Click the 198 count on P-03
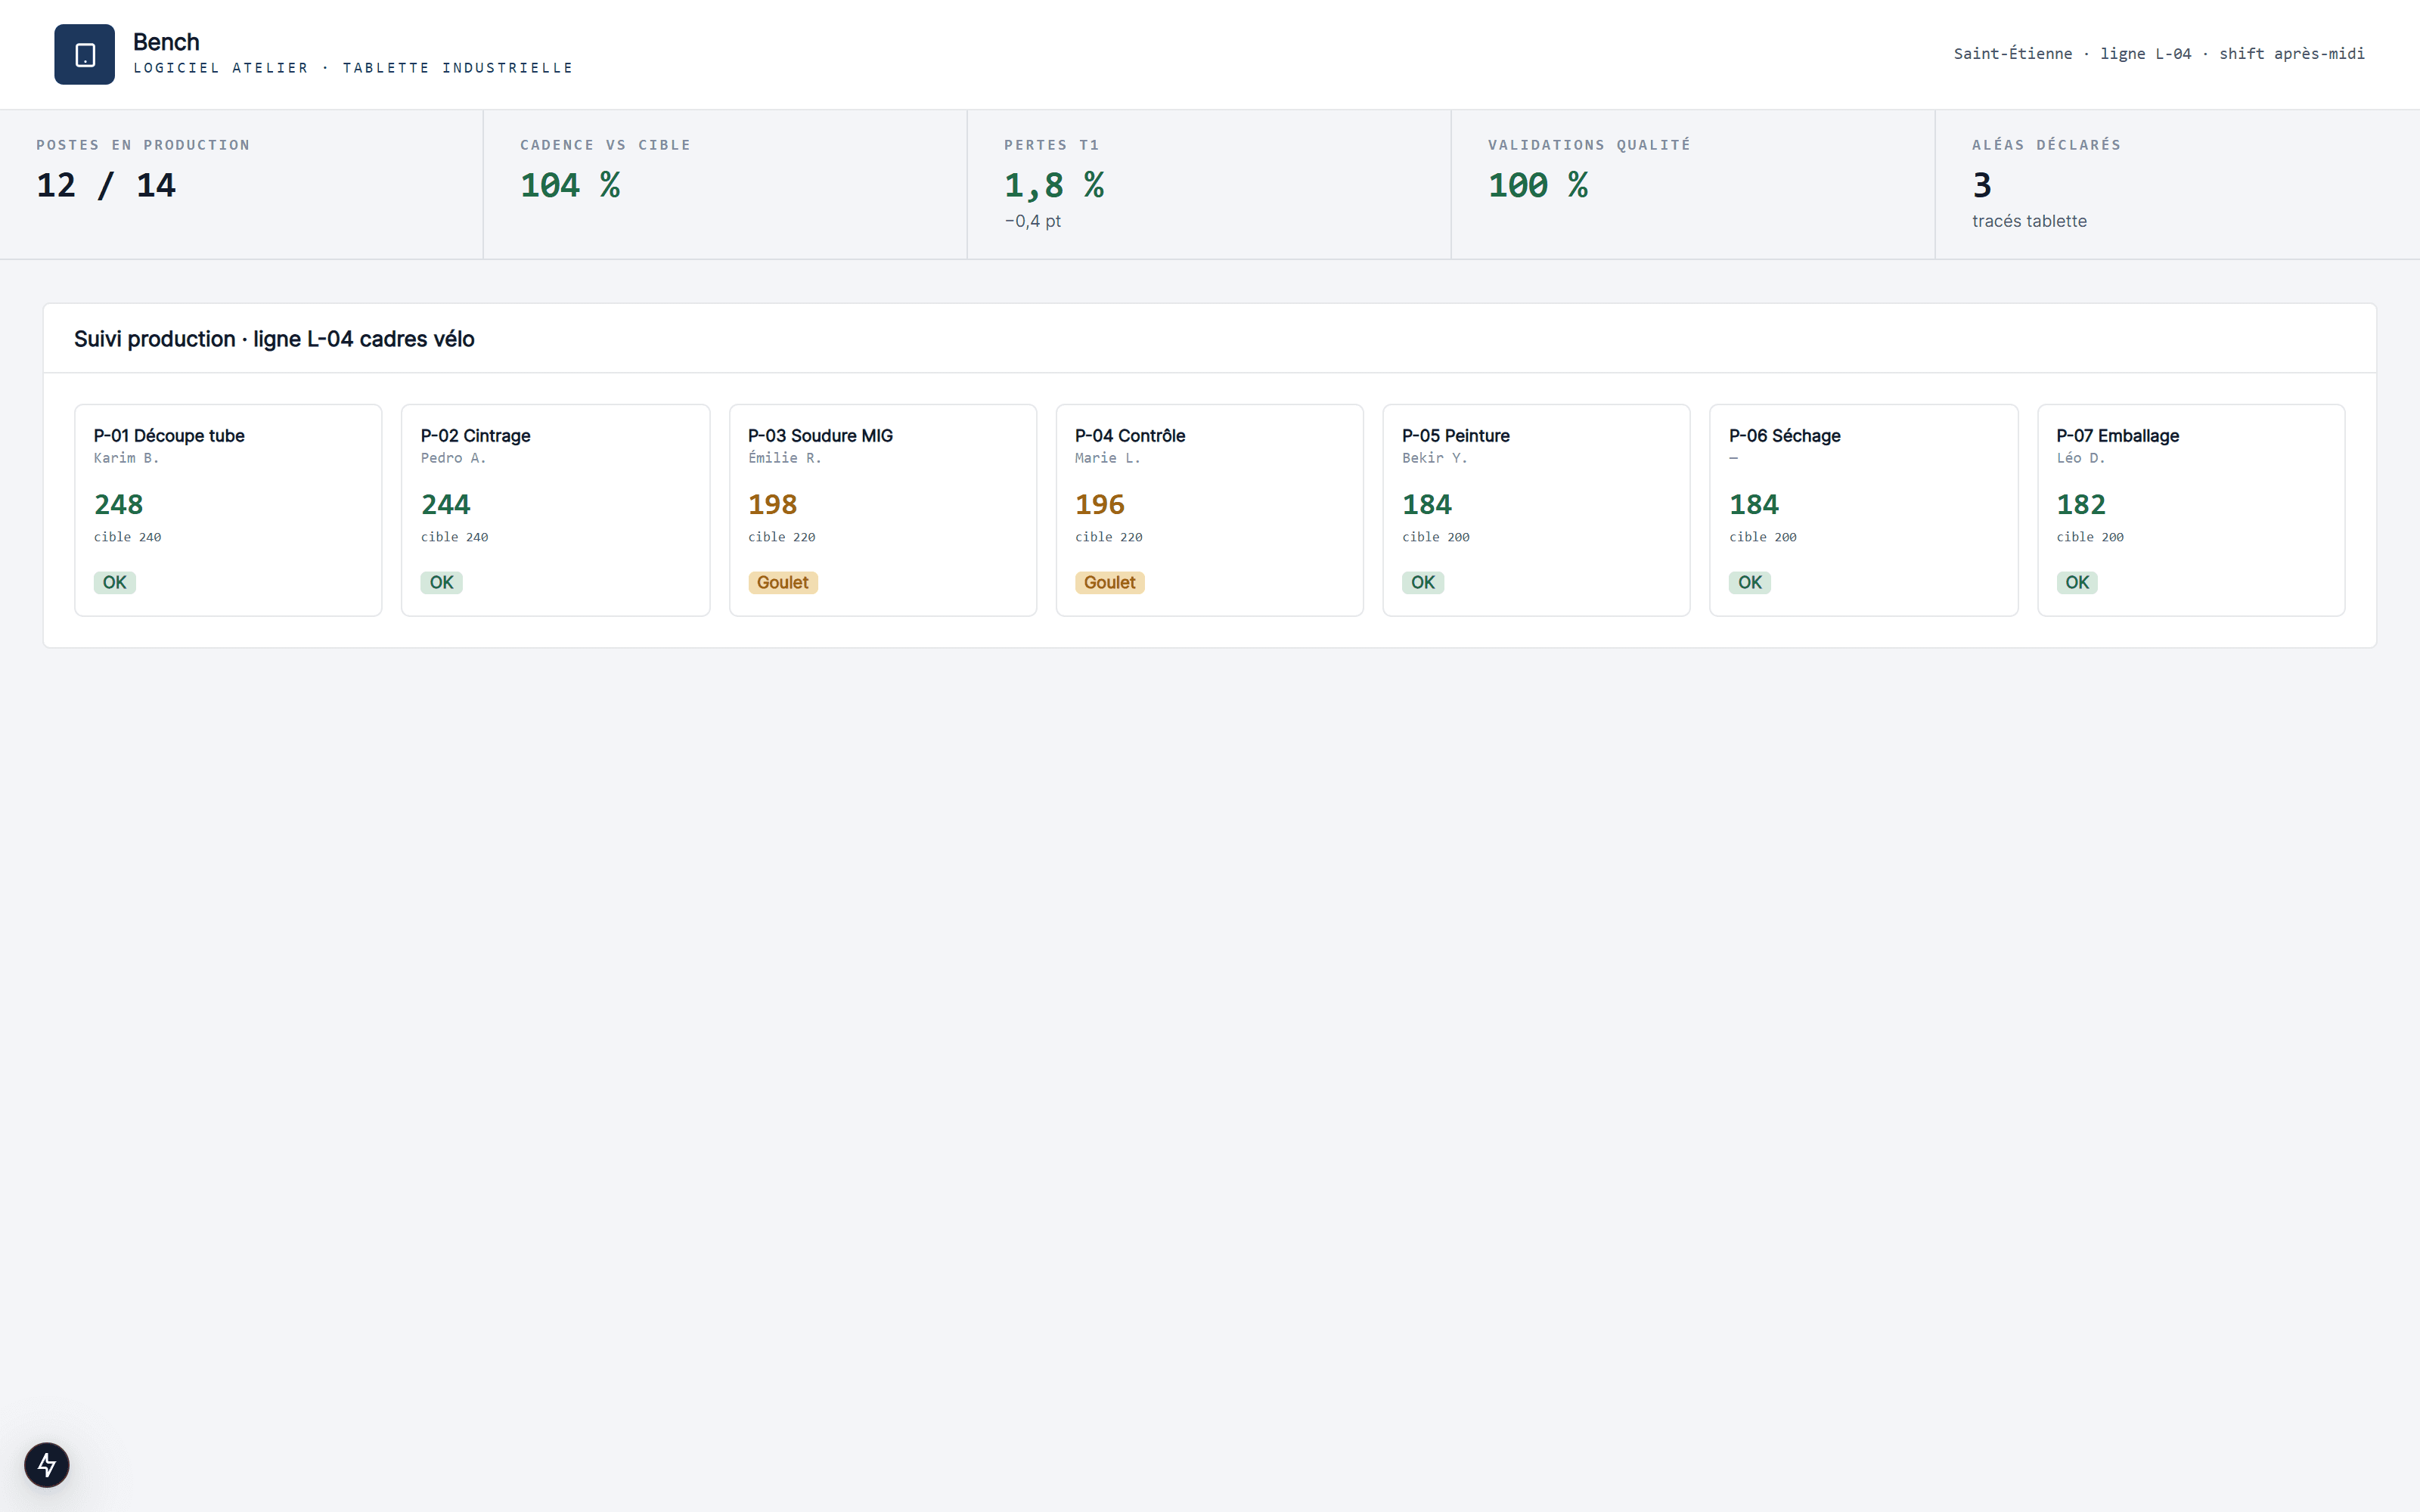 point(772,504)
